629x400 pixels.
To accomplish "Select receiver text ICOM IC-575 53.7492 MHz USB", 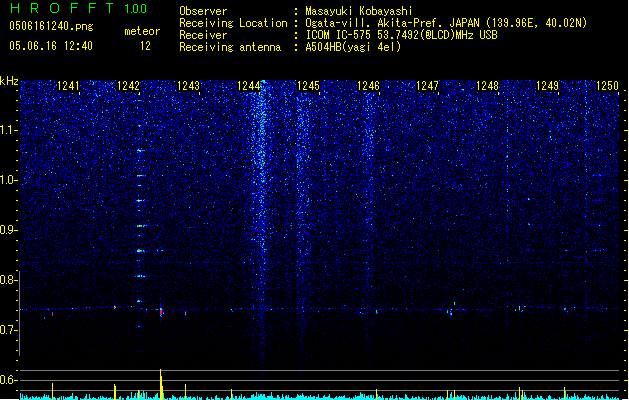I will click(401, 35).
